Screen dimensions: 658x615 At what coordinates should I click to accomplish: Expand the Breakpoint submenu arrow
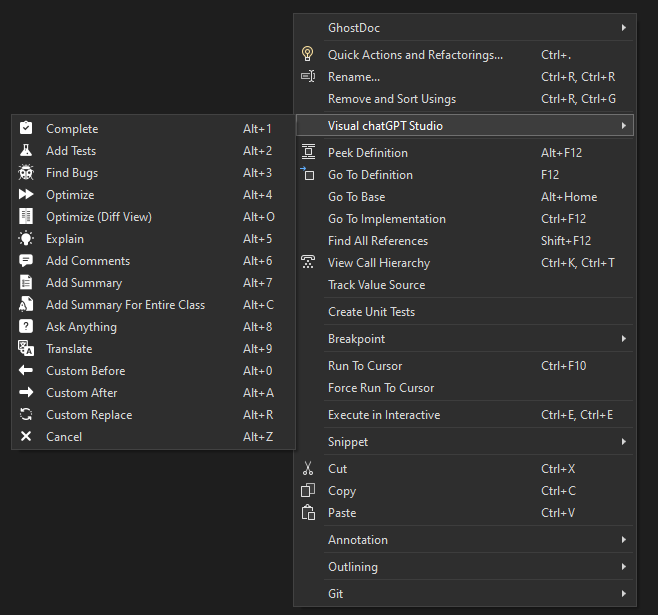tap(624, 339)
